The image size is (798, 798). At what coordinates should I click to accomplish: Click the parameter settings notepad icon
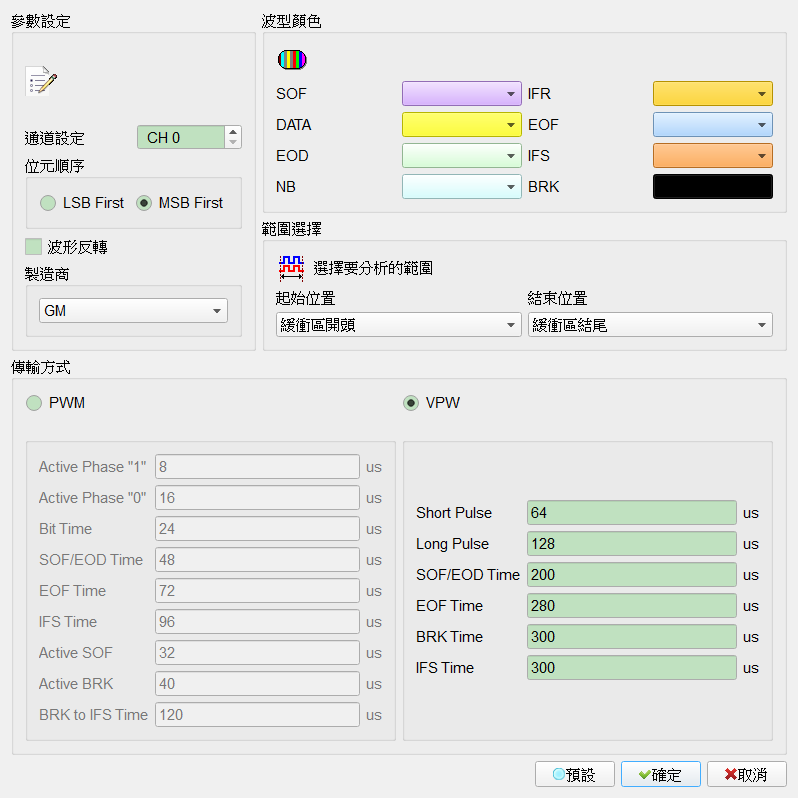click(41, 81)
